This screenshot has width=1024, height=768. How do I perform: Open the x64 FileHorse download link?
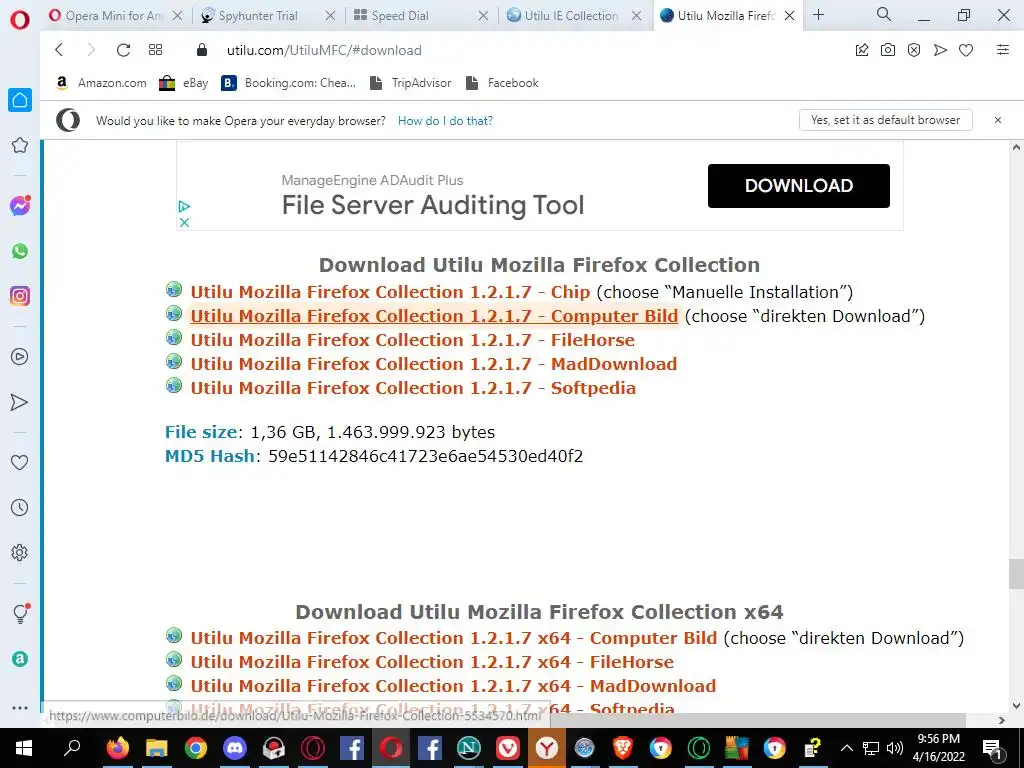432,662
